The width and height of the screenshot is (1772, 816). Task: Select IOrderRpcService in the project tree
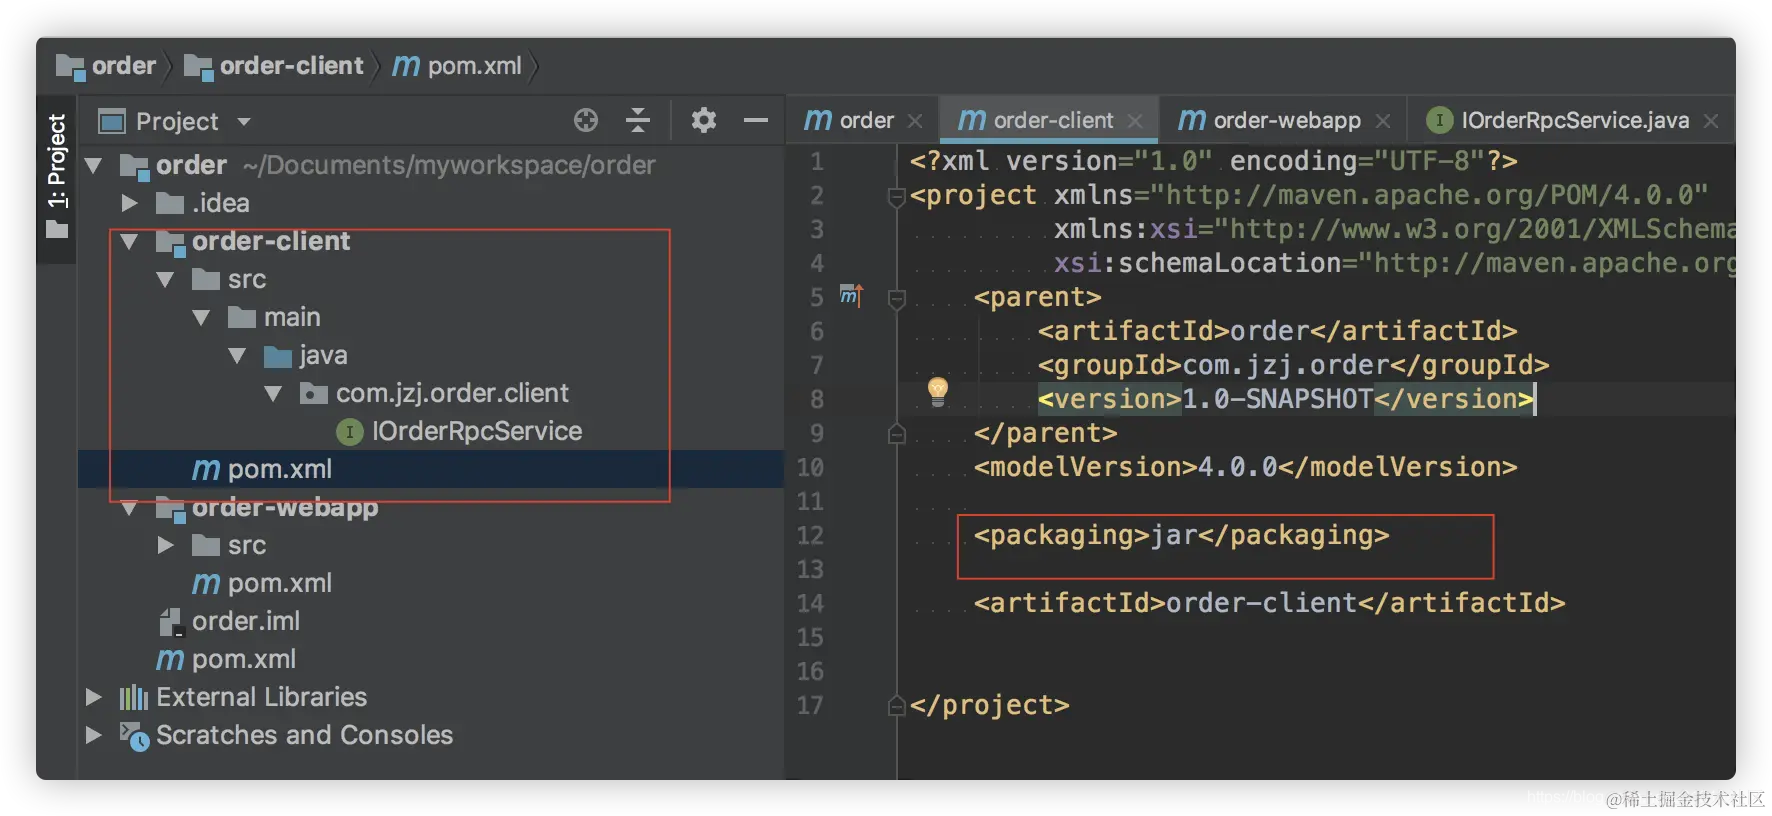(476, 431)
